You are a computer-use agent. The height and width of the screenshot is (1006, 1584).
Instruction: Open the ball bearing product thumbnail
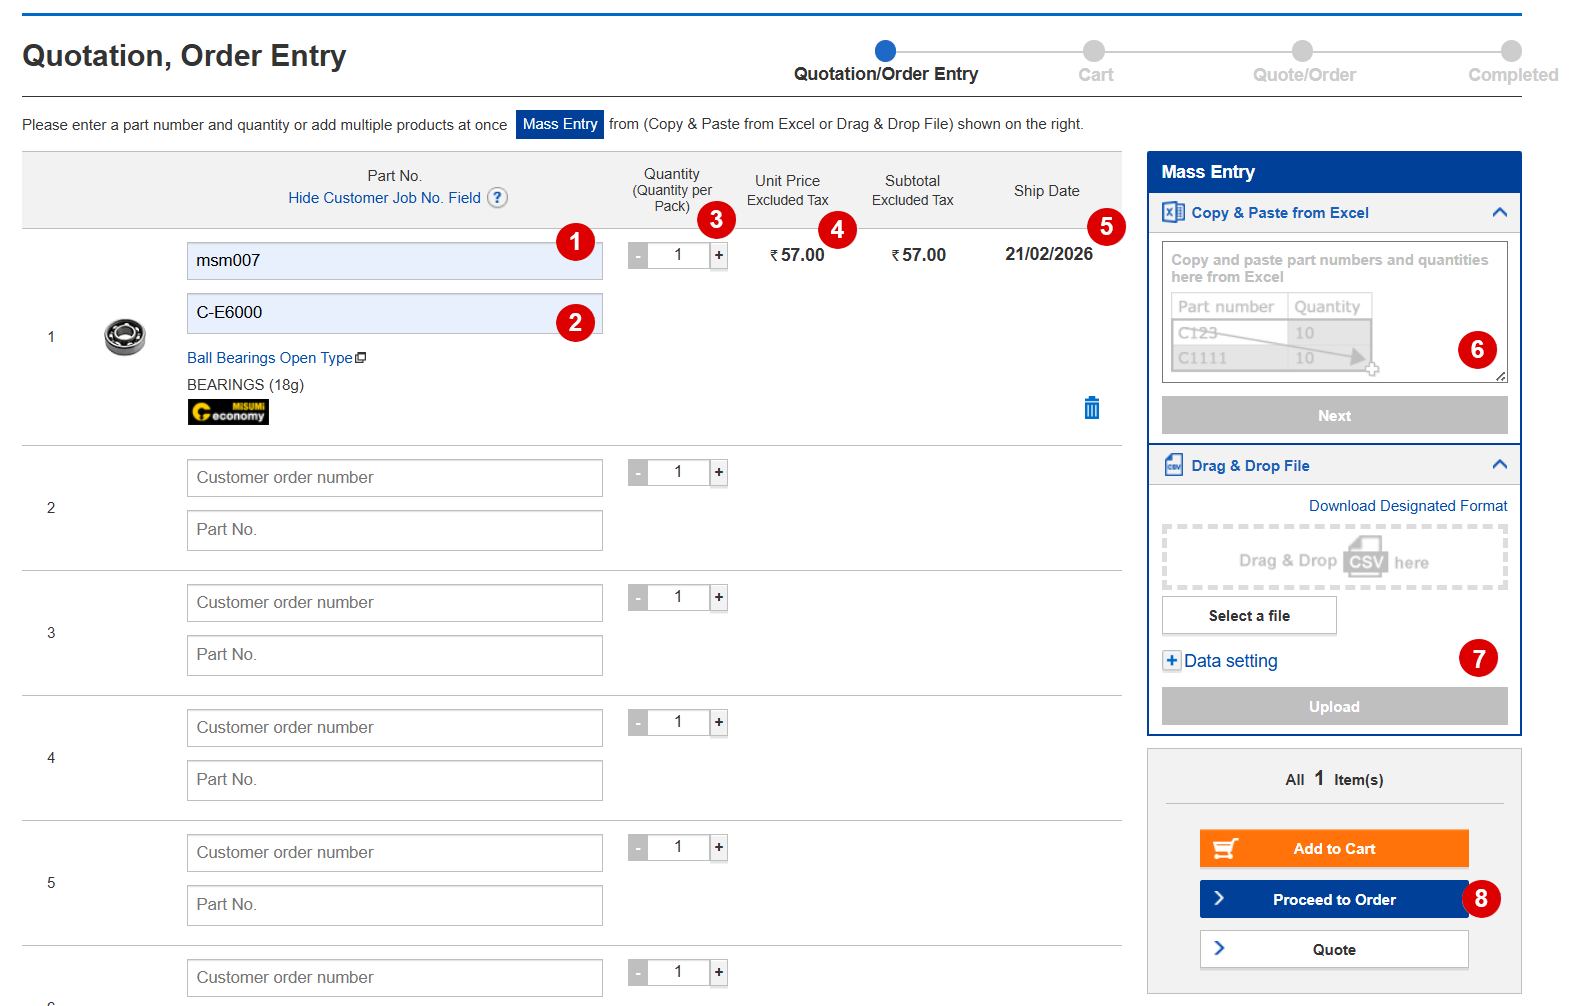[x=125, y=337]
